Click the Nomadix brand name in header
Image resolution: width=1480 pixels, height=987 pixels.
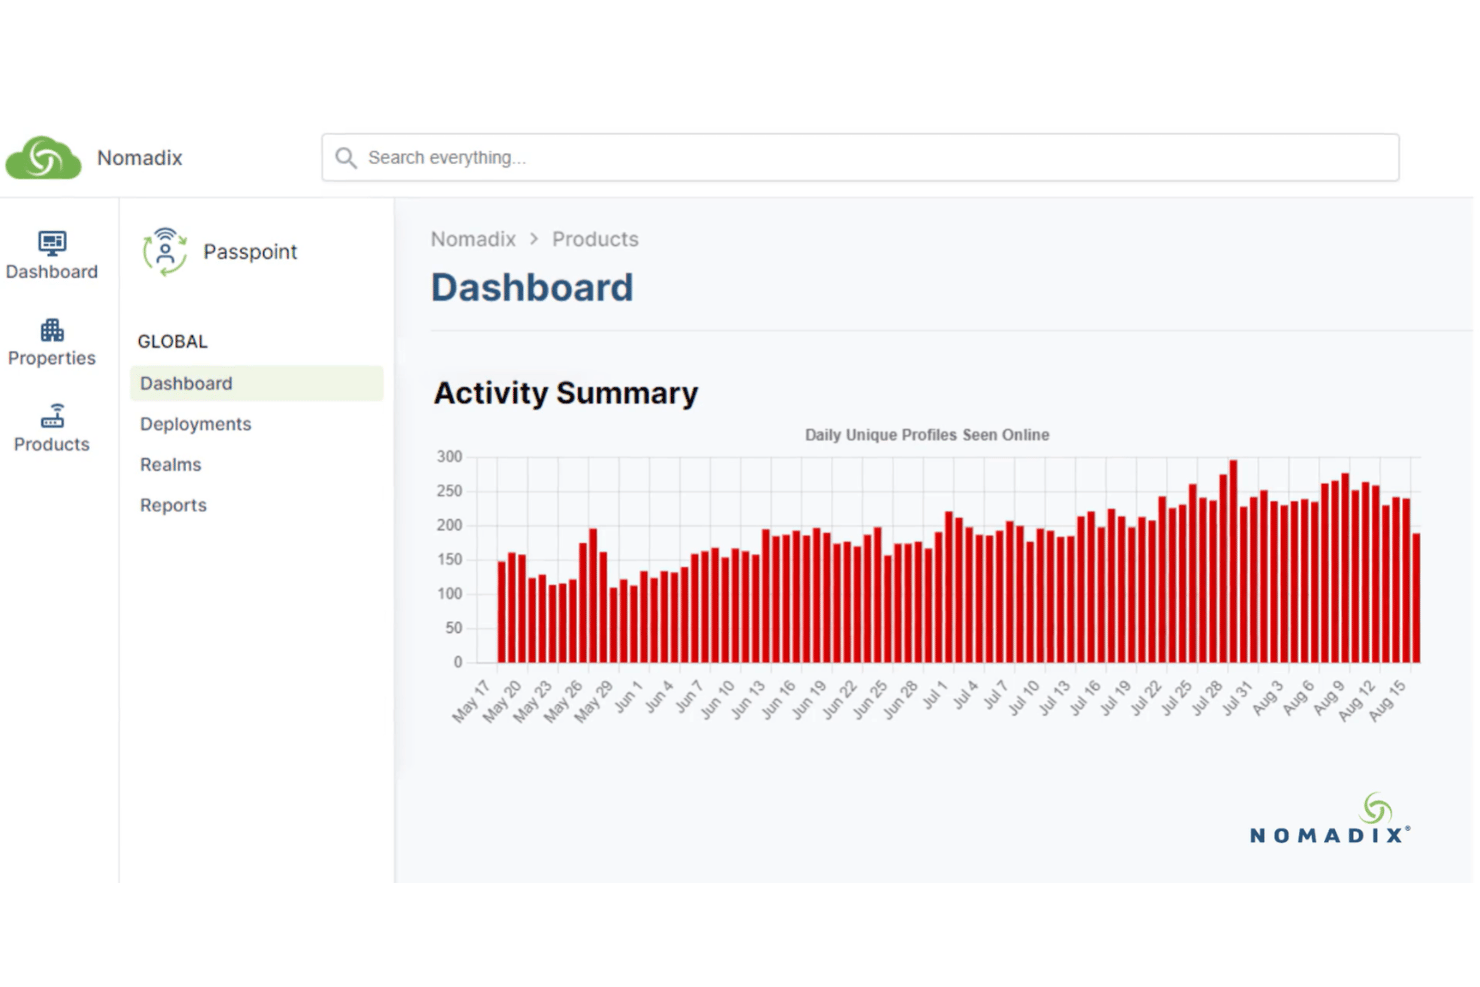[x=140, y=158]
